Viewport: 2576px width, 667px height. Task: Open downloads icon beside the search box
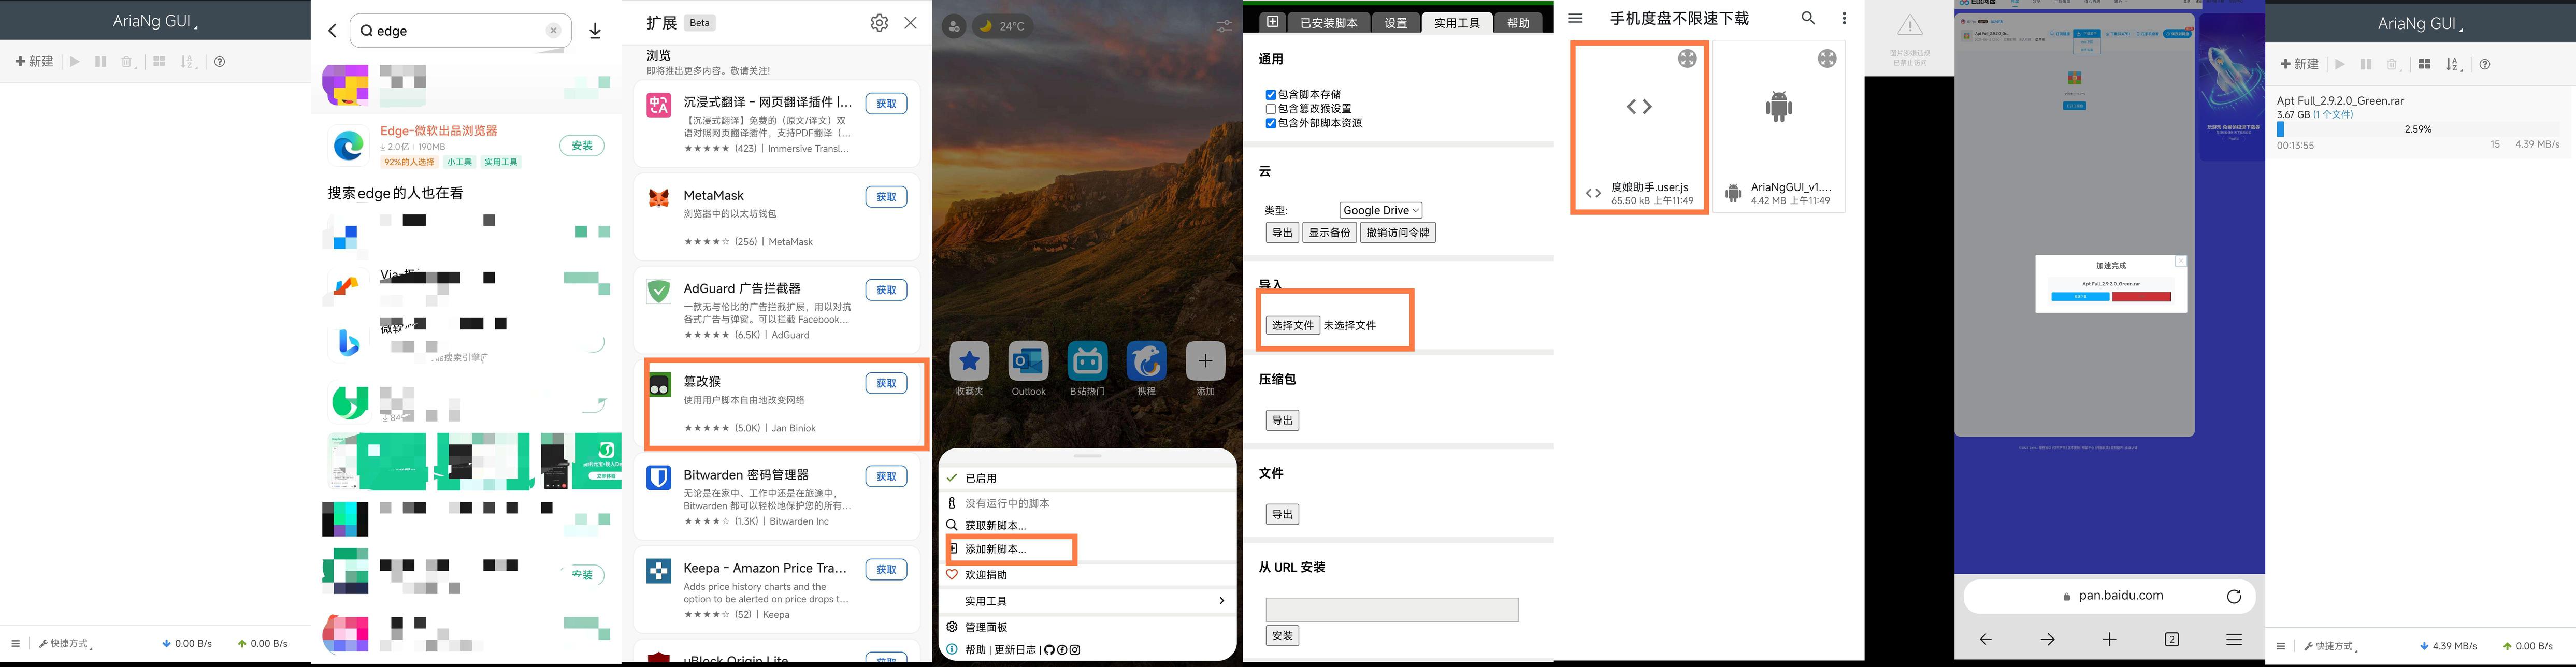click(595, 31)
